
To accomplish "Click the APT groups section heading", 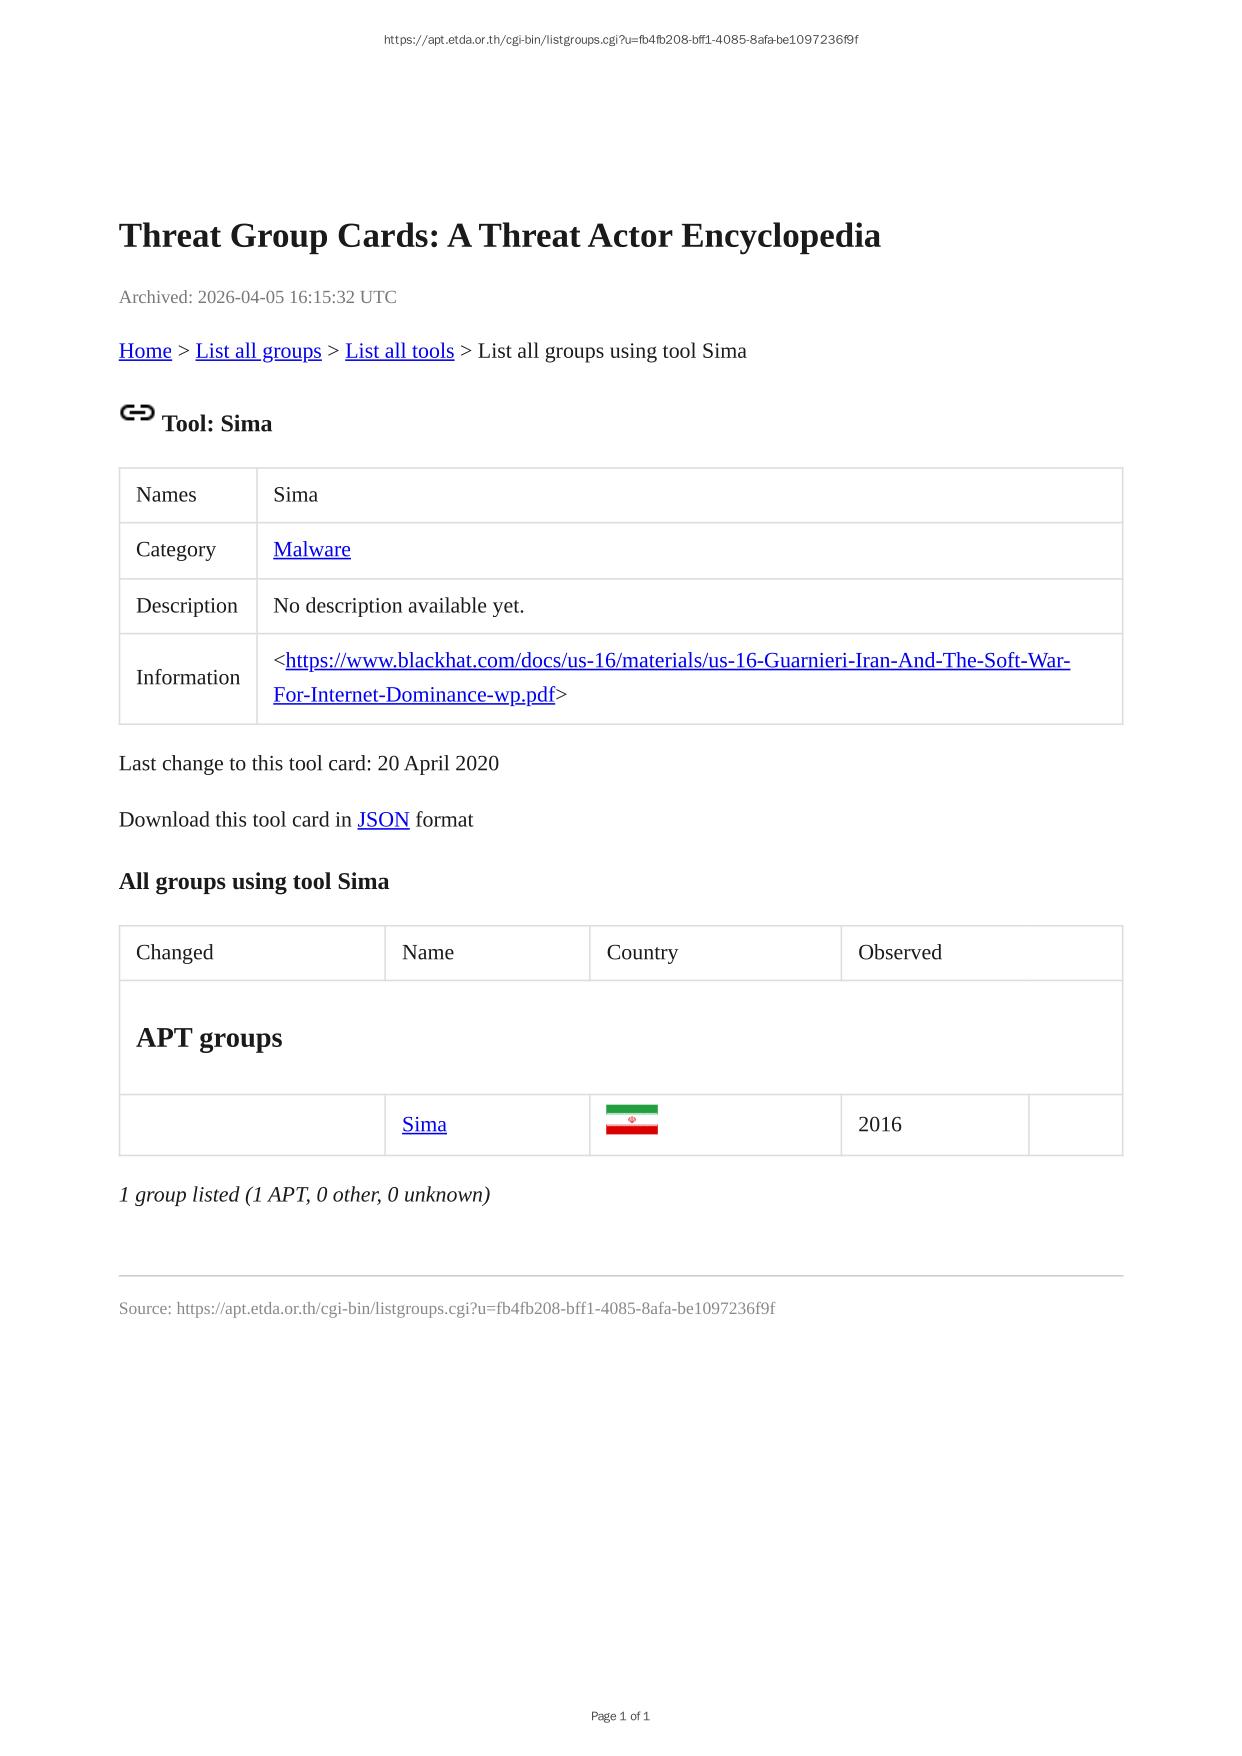I will coord(209,1038).
